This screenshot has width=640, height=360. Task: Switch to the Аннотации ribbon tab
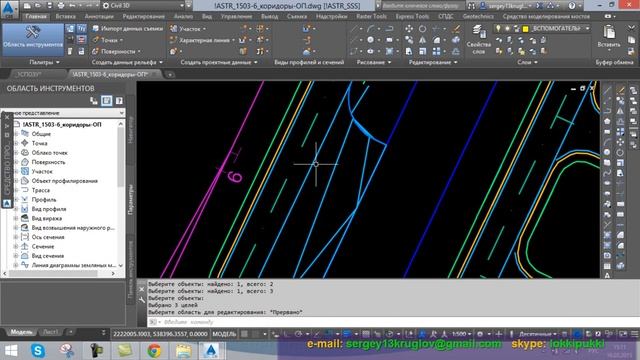point(99,16)
